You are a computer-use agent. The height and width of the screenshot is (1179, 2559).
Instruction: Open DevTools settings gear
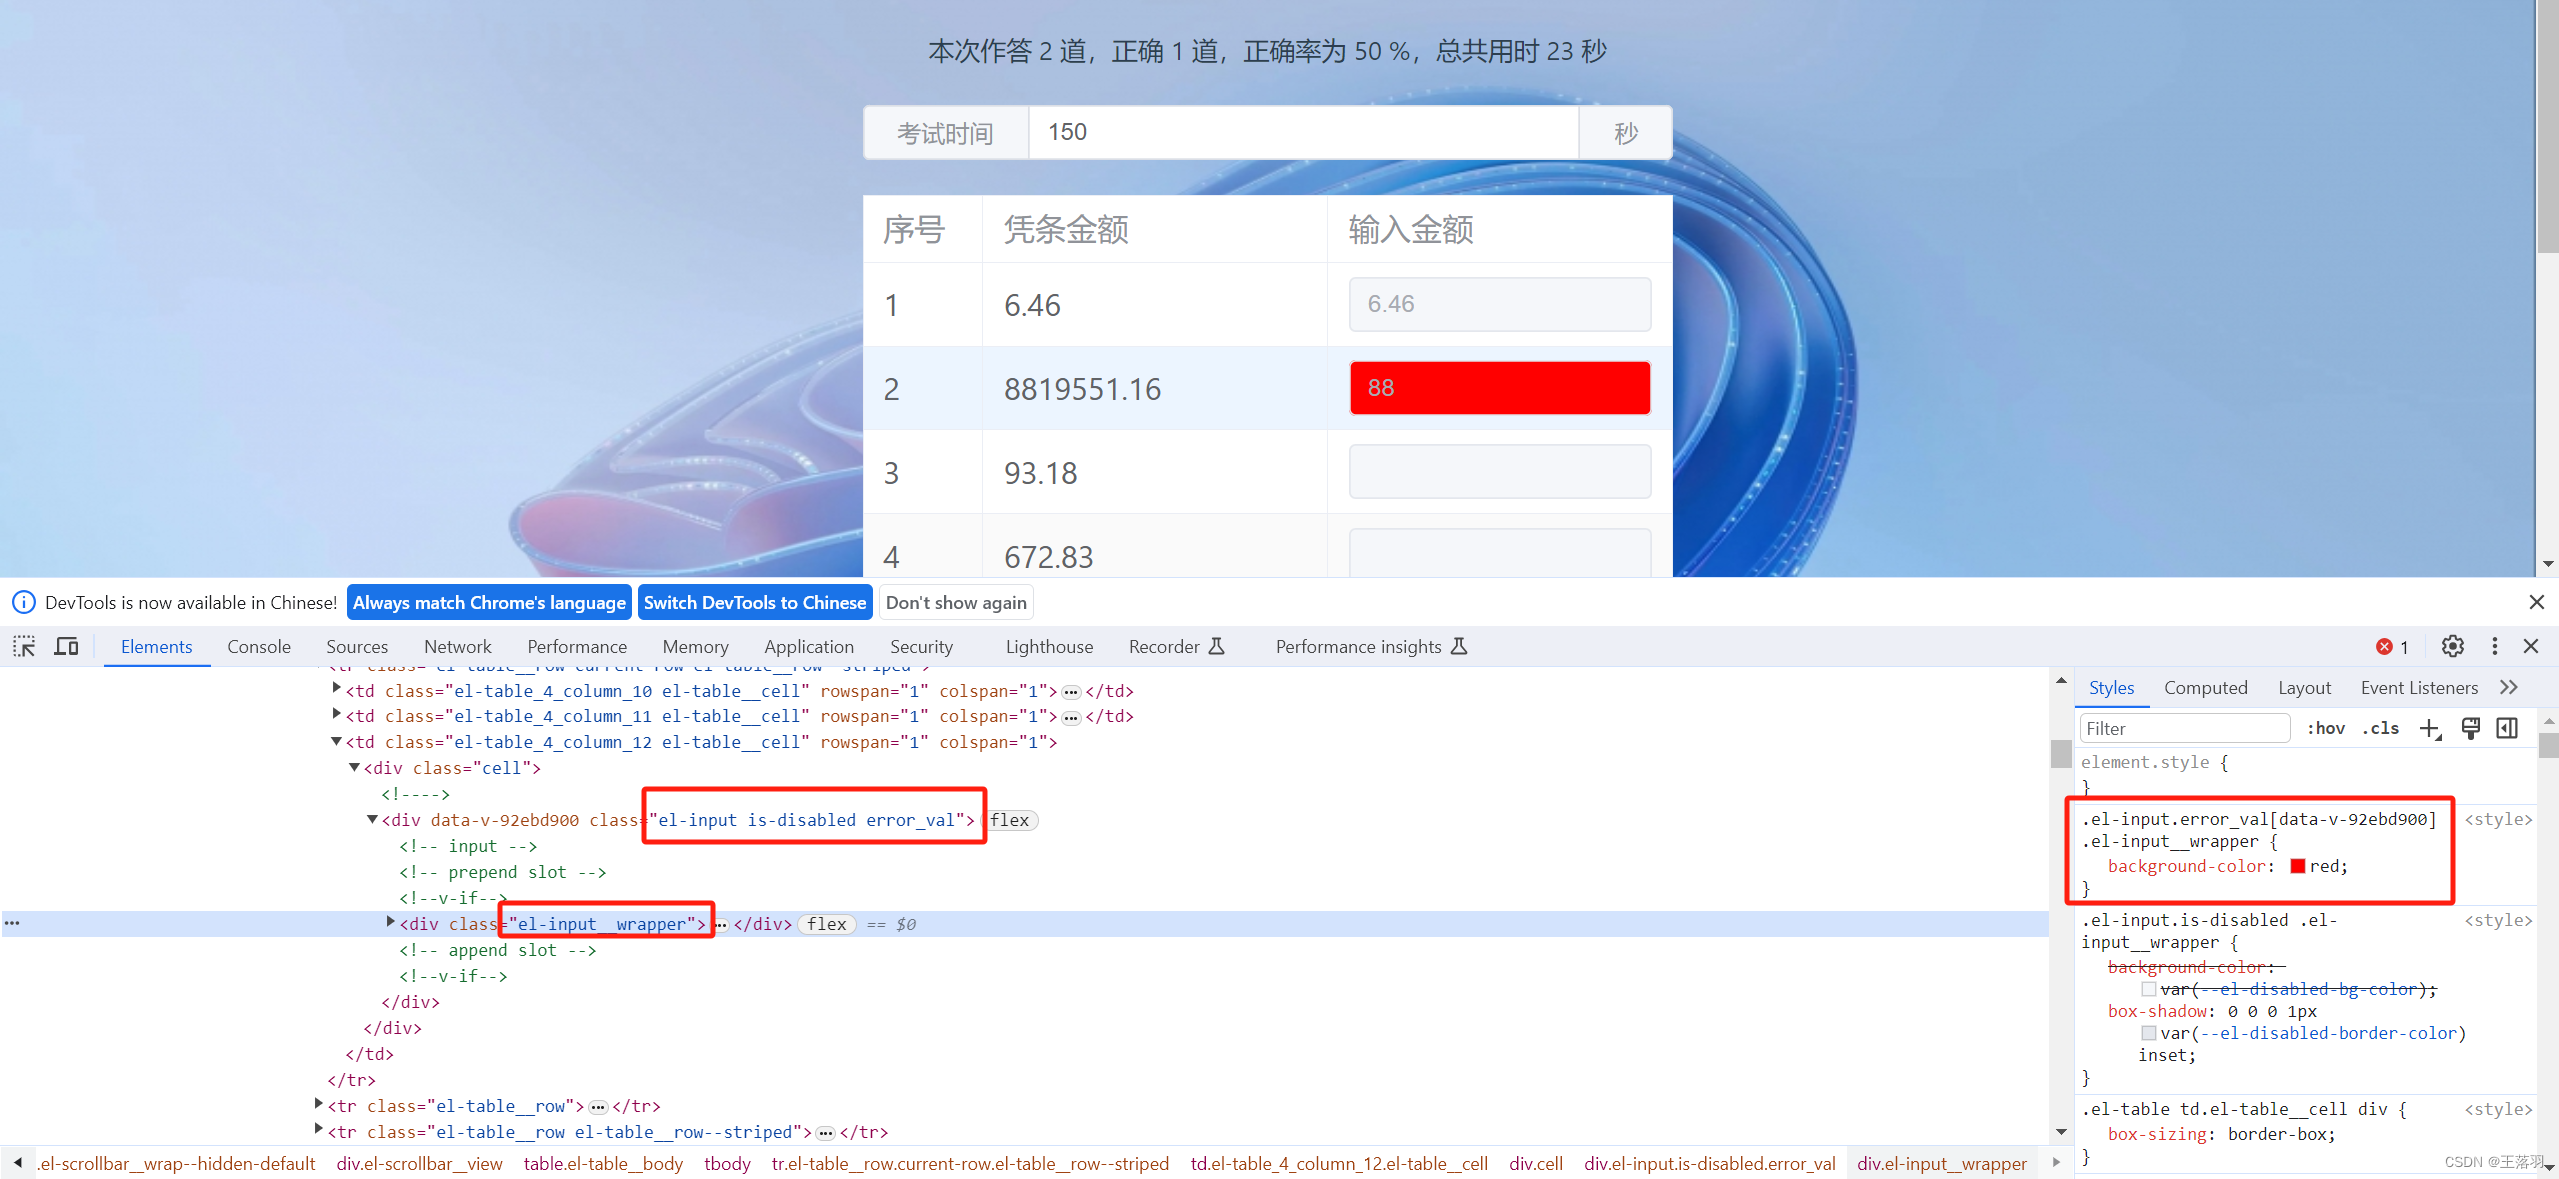(2452, 646)
